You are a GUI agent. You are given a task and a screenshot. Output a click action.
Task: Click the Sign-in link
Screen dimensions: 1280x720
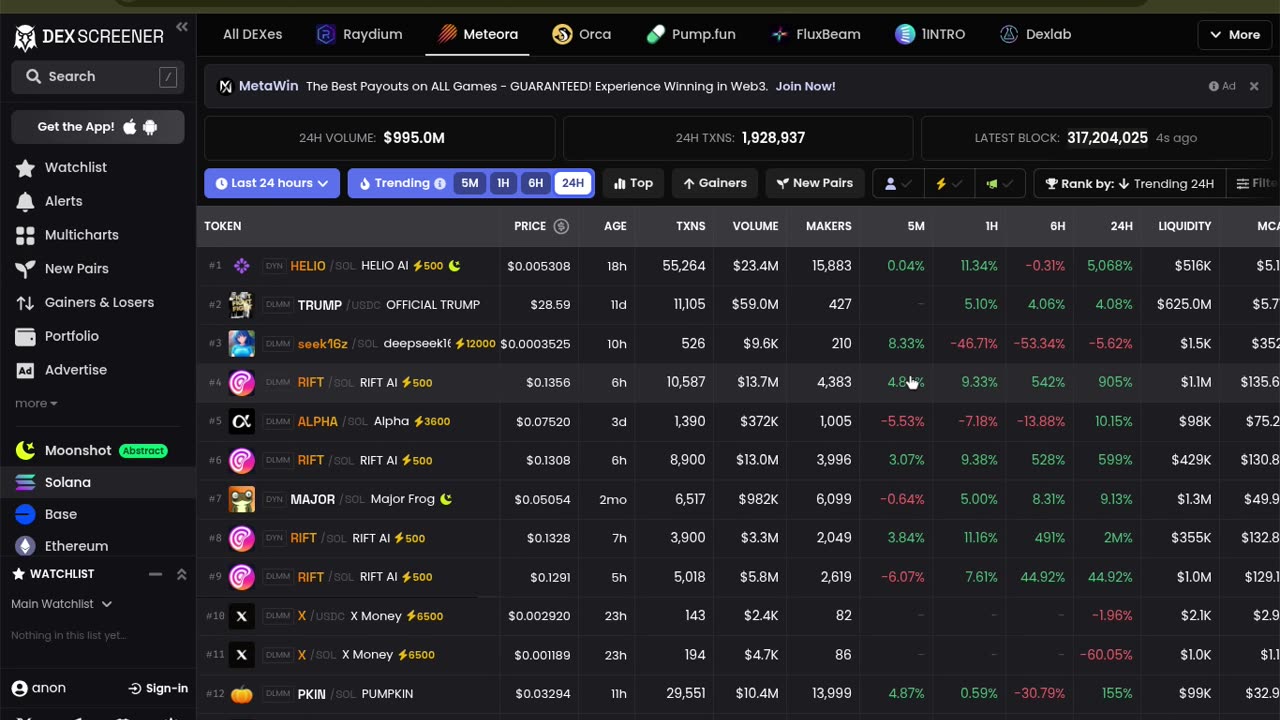(x=158, y=688)
